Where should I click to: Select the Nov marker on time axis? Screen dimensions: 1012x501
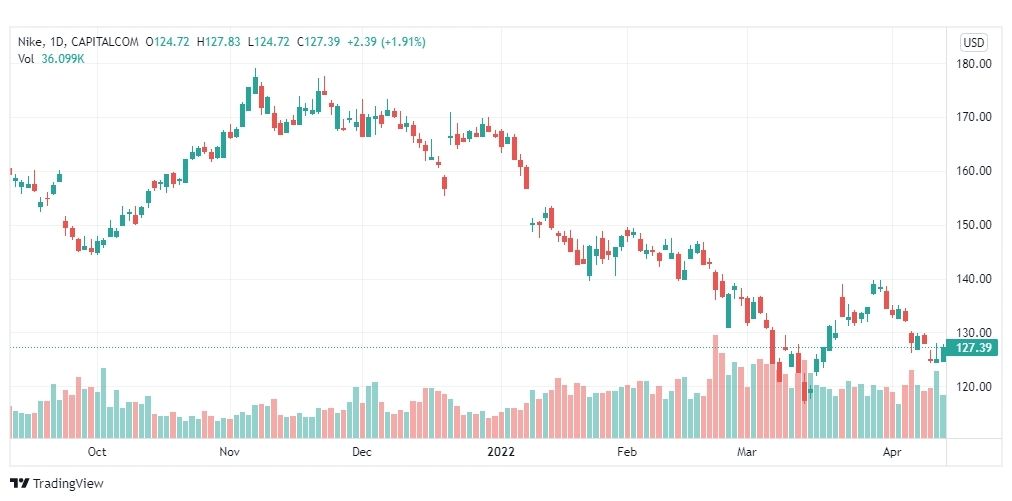coord(229,452)
